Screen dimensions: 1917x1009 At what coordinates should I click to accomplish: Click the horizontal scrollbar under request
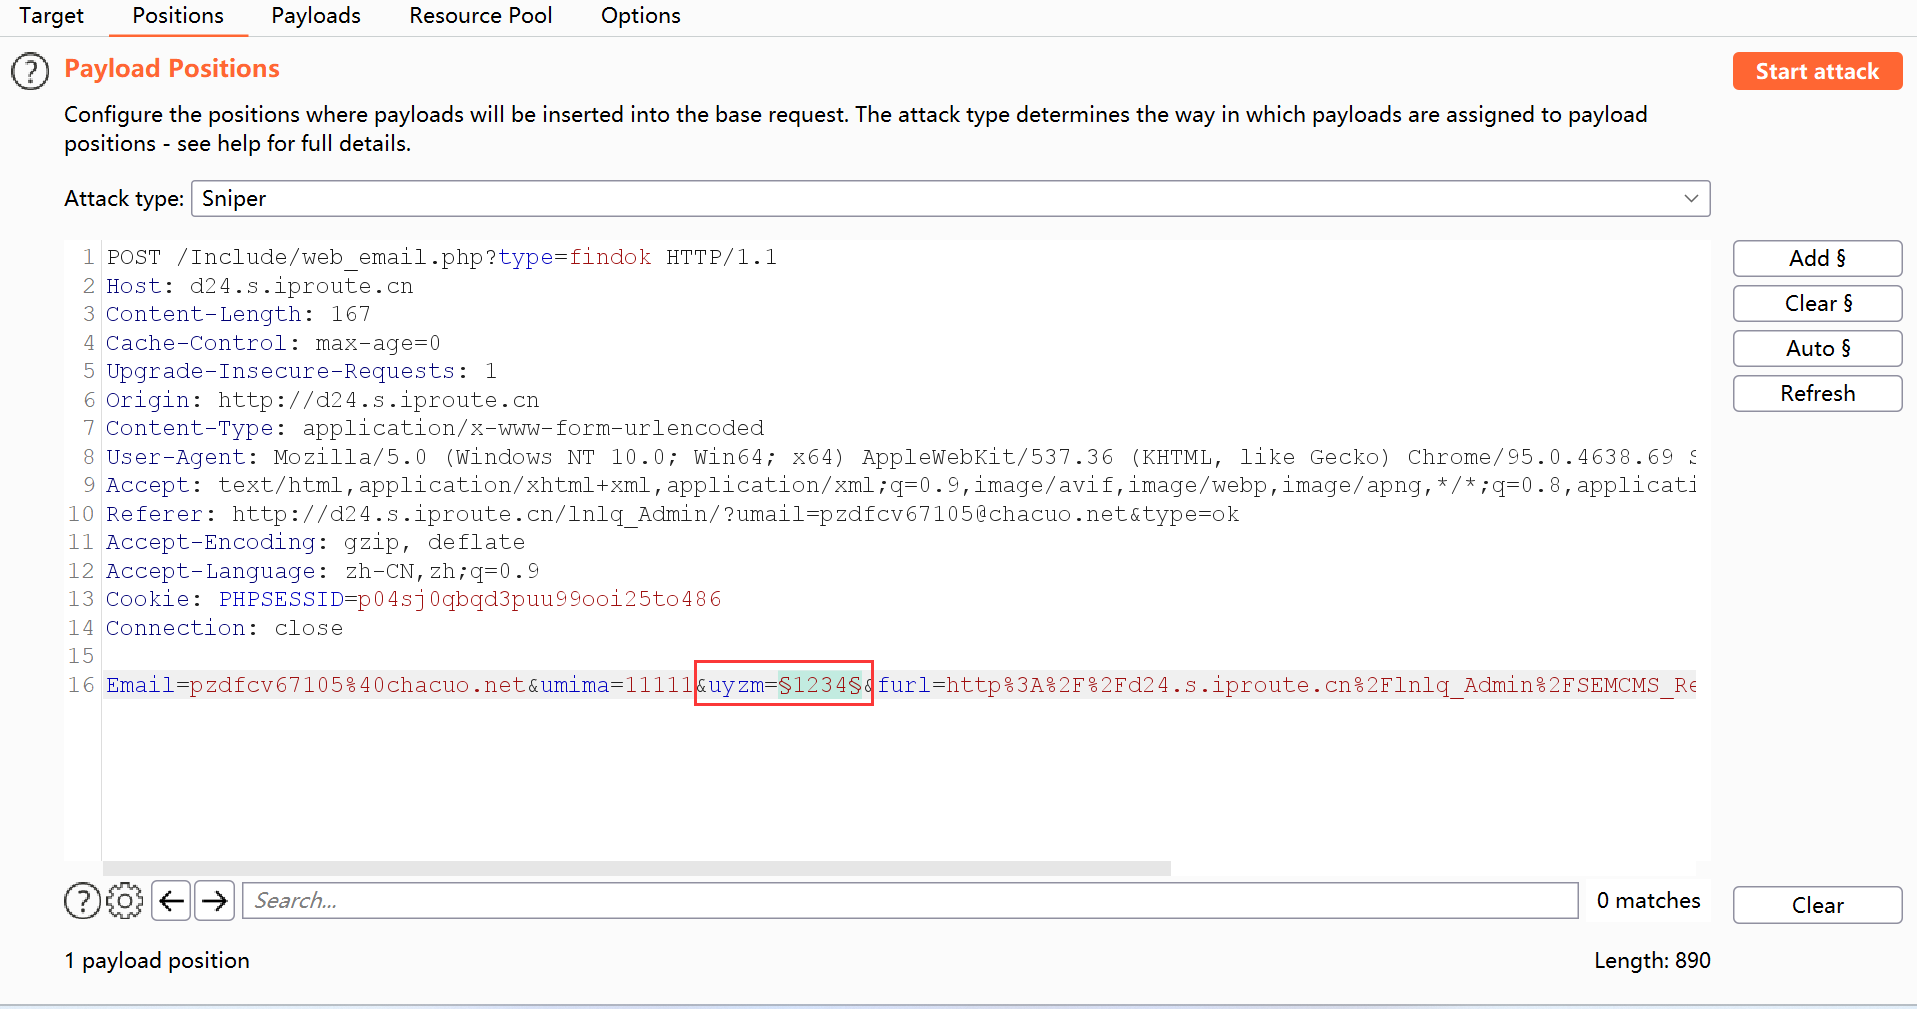coord(636,868)
